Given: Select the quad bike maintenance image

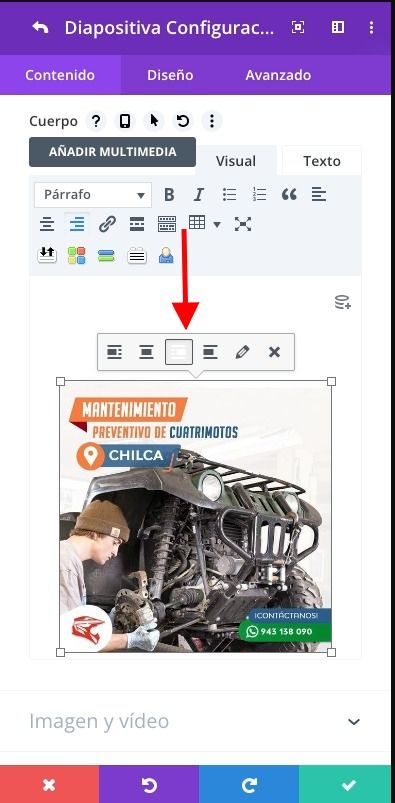Looking at the screenshot, I should [x=196, y=517].
